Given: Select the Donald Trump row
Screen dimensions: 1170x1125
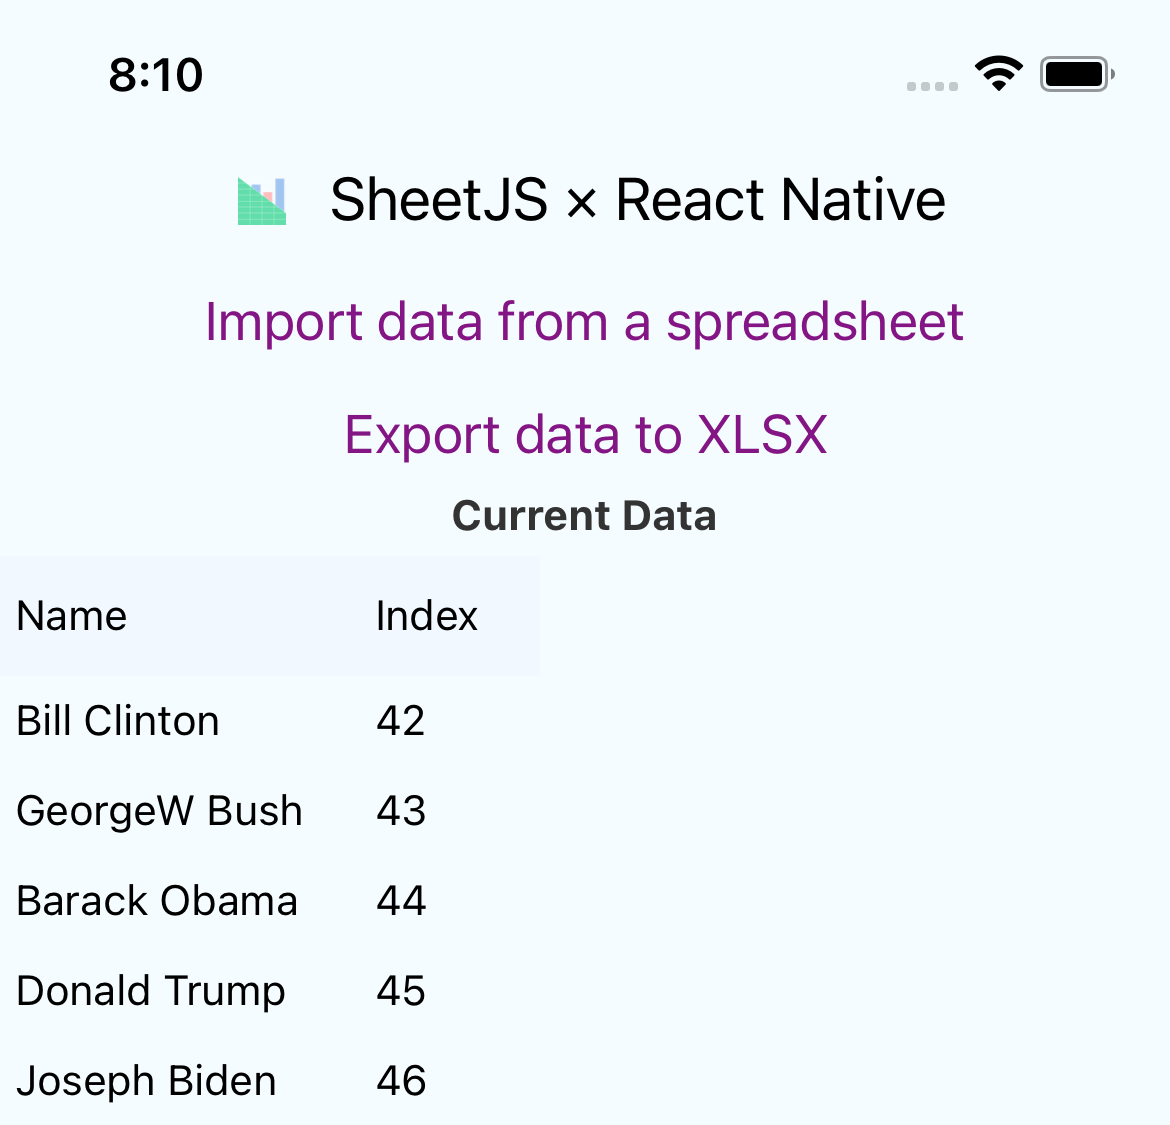Looking at the screenshot, I should 150,990.
